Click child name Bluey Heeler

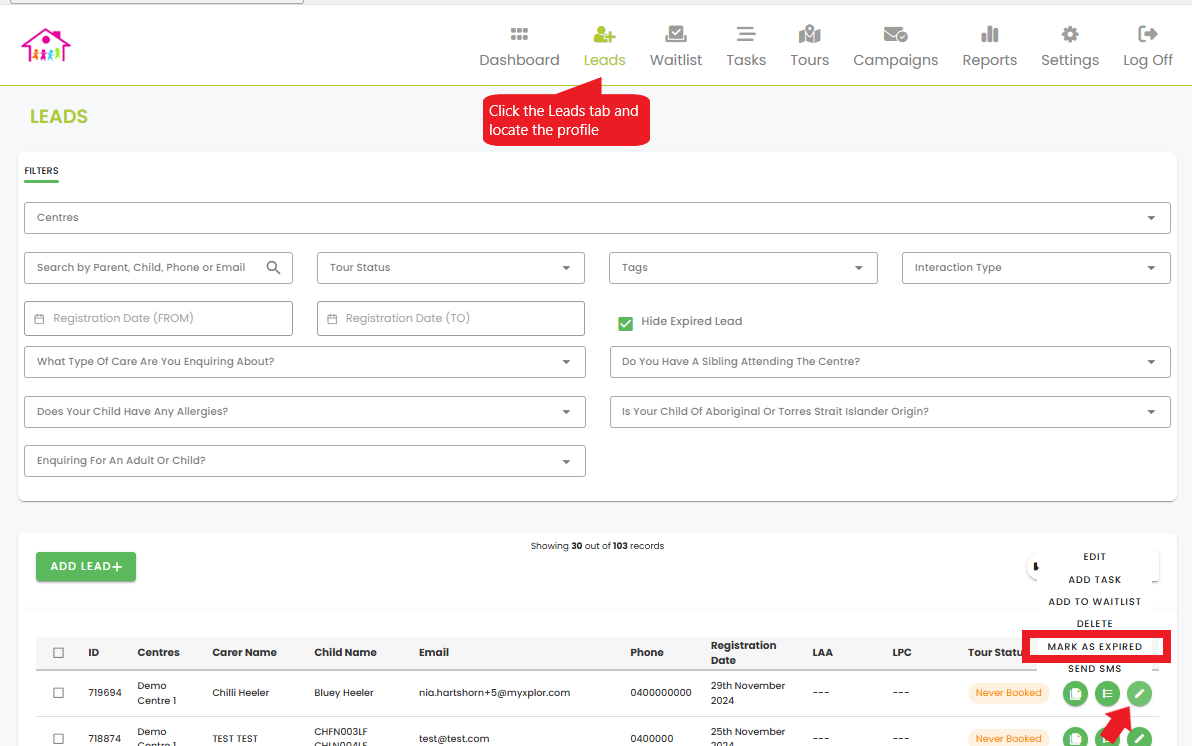[344, 693]
